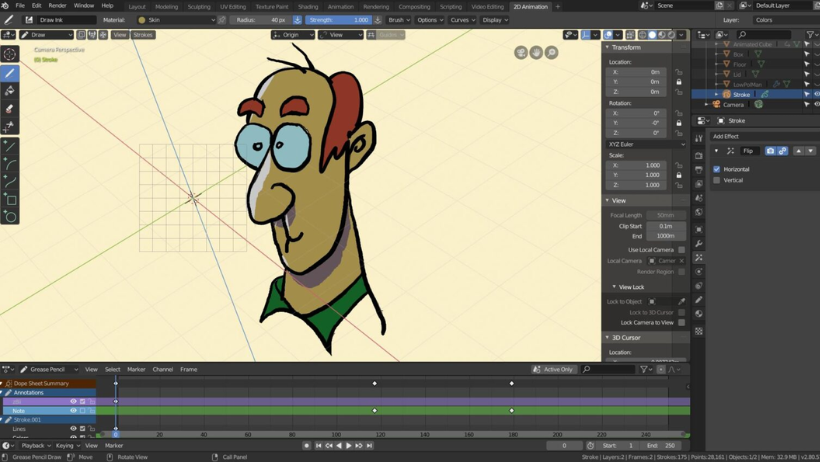The image size is (820, 462).
Task: Click the Blender logo menu icon
Action: point(5,6)
